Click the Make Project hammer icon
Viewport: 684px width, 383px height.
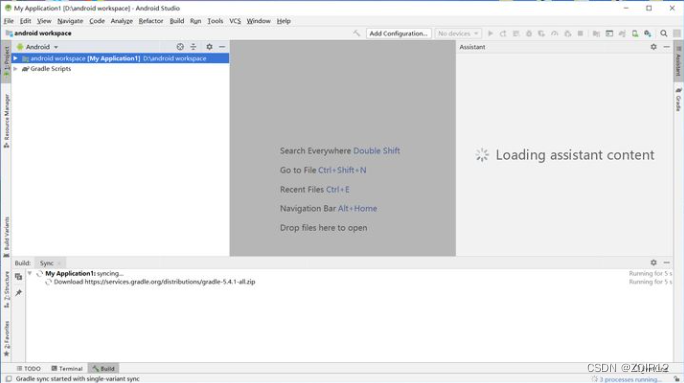357,33
